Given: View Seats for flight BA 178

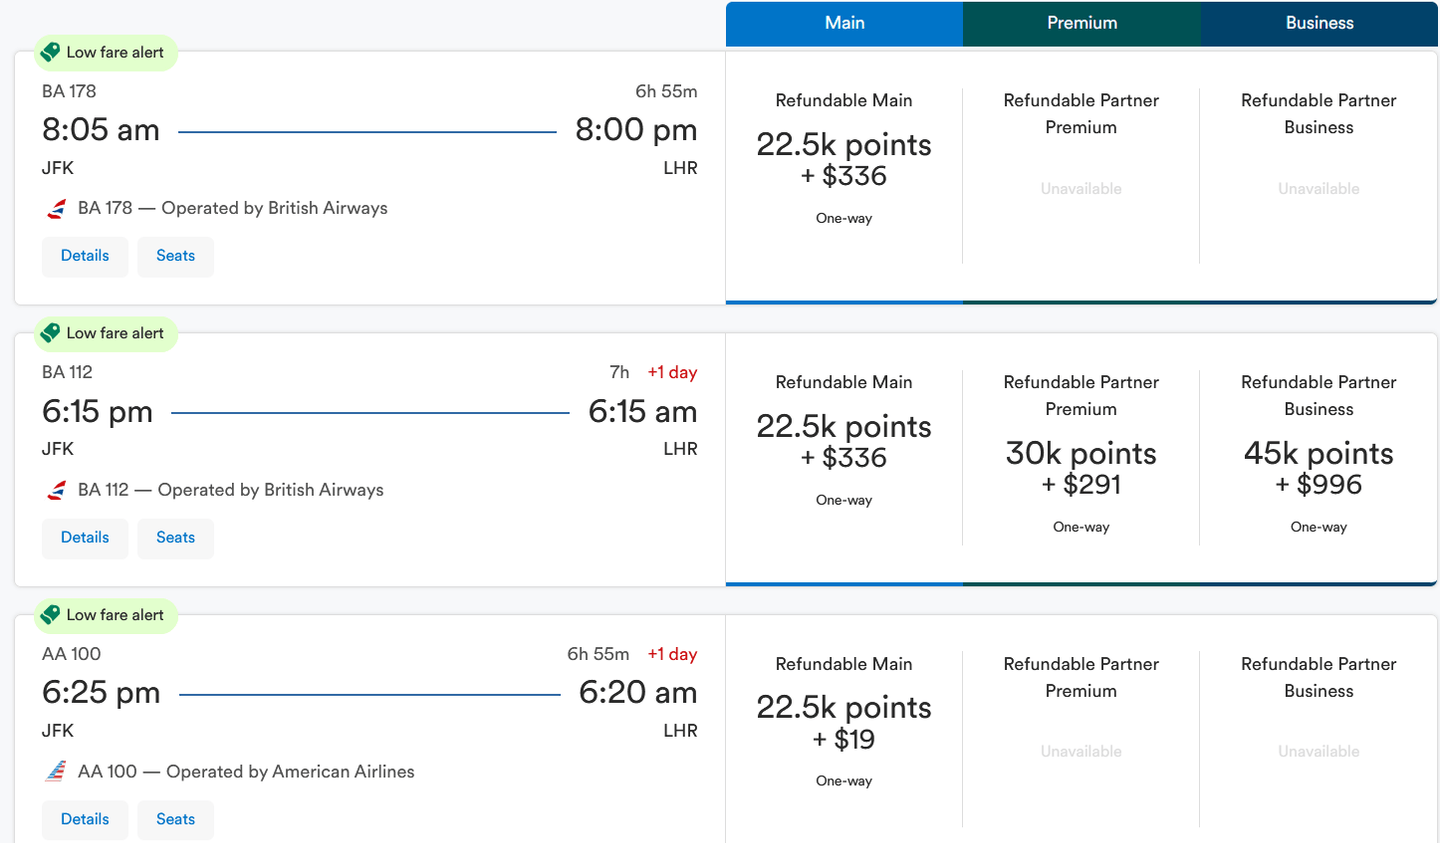Looking at the screenshot, I should 175,256.
